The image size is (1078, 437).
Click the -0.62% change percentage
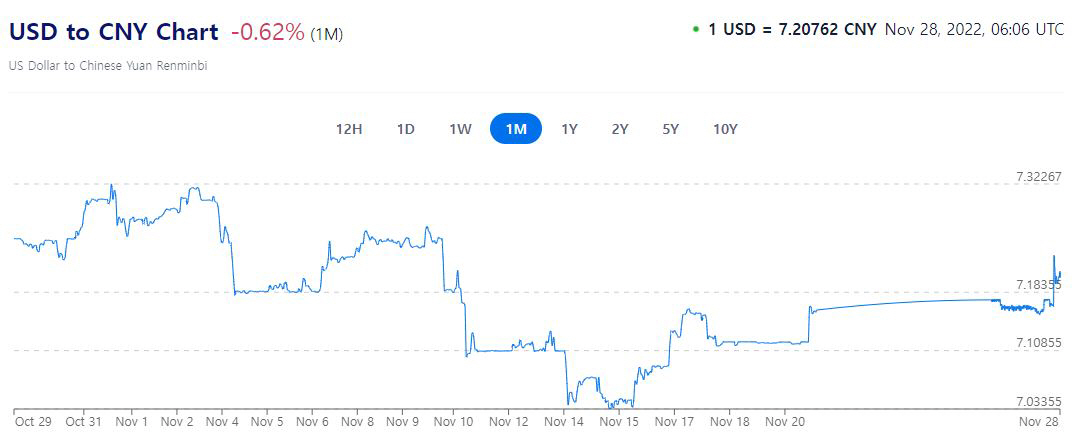tap(267, 32)
